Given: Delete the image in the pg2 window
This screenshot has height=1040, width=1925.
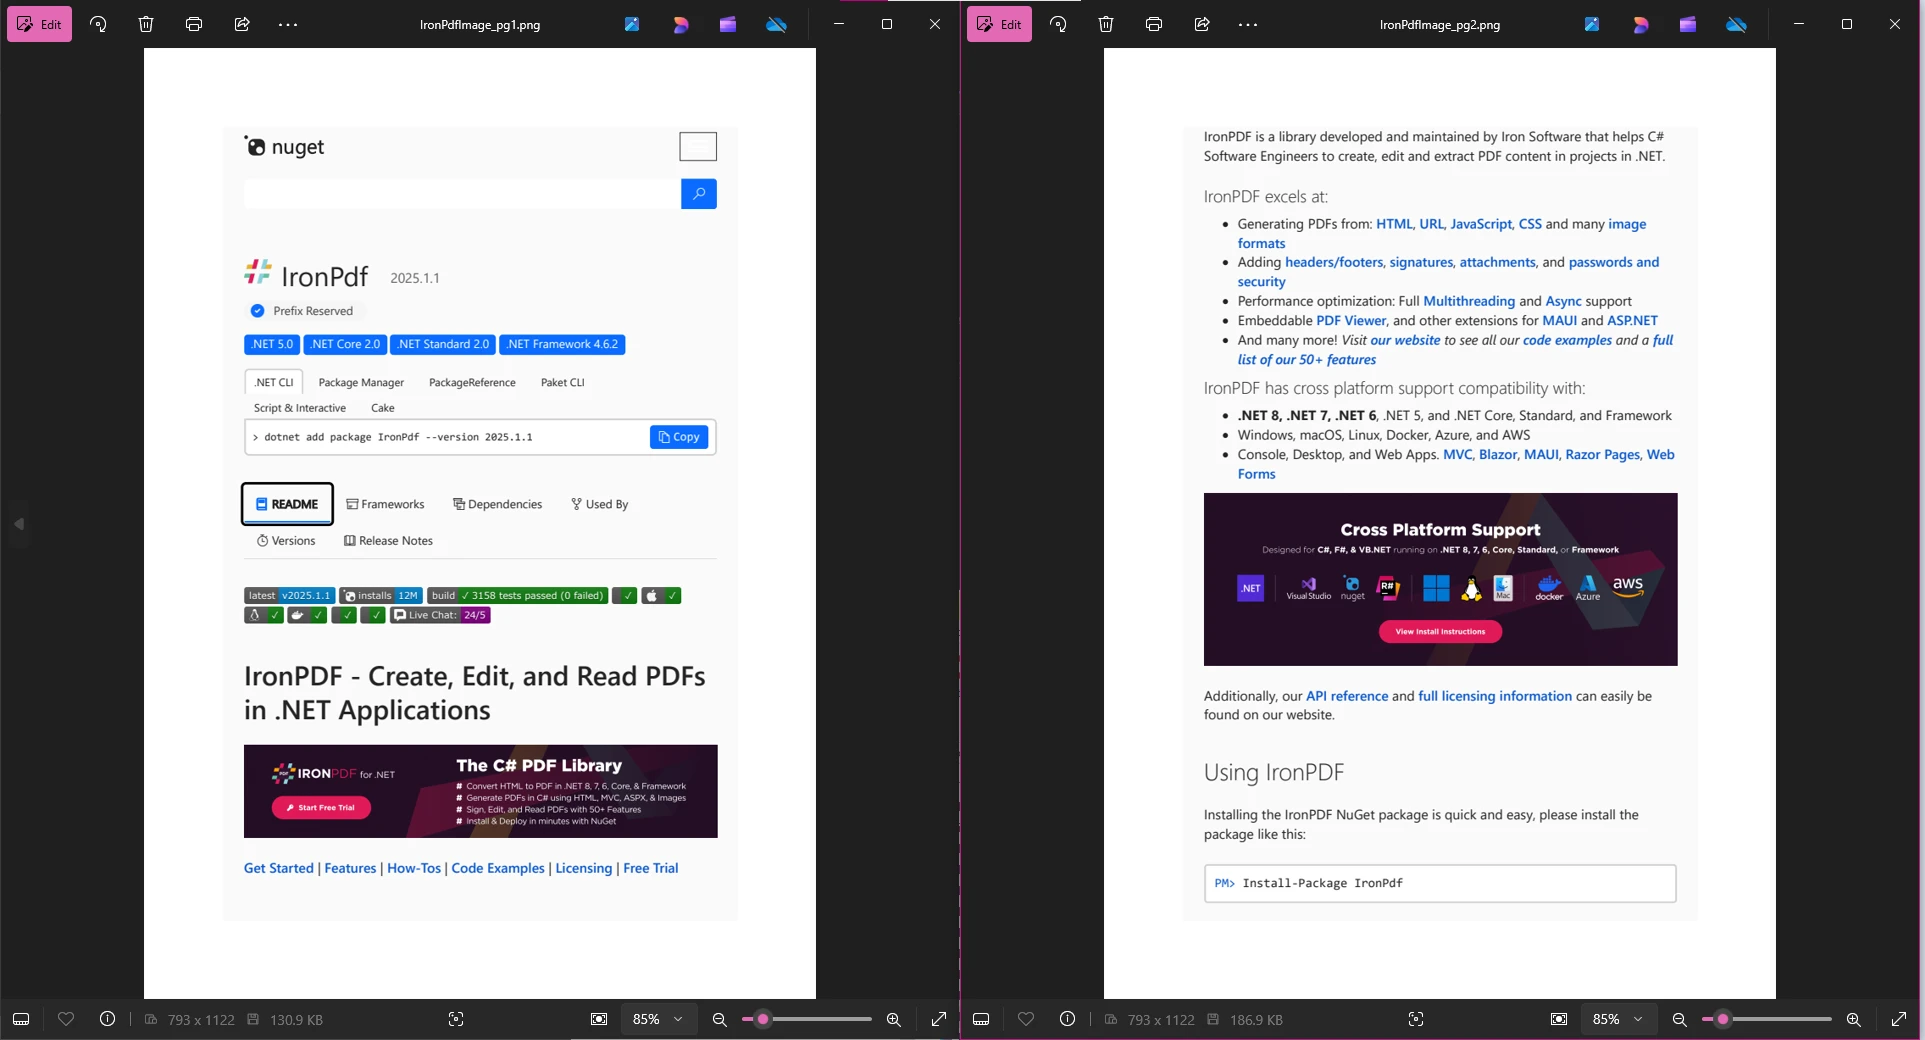Looking at the screenshot, I should pos(1106,24).
